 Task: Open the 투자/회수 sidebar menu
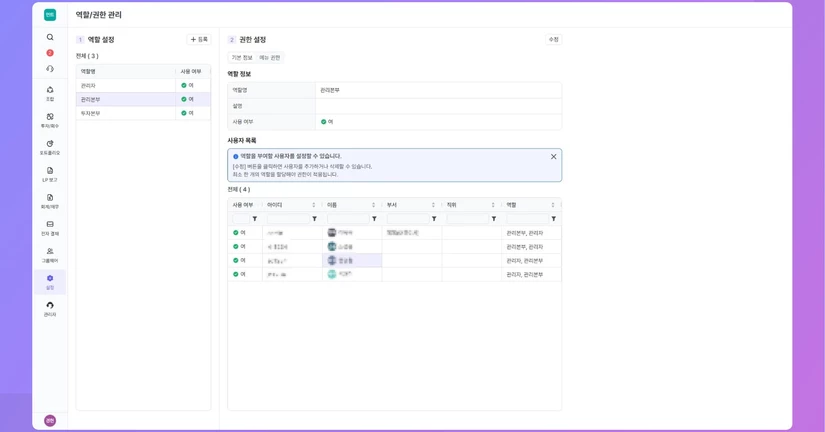50,120
